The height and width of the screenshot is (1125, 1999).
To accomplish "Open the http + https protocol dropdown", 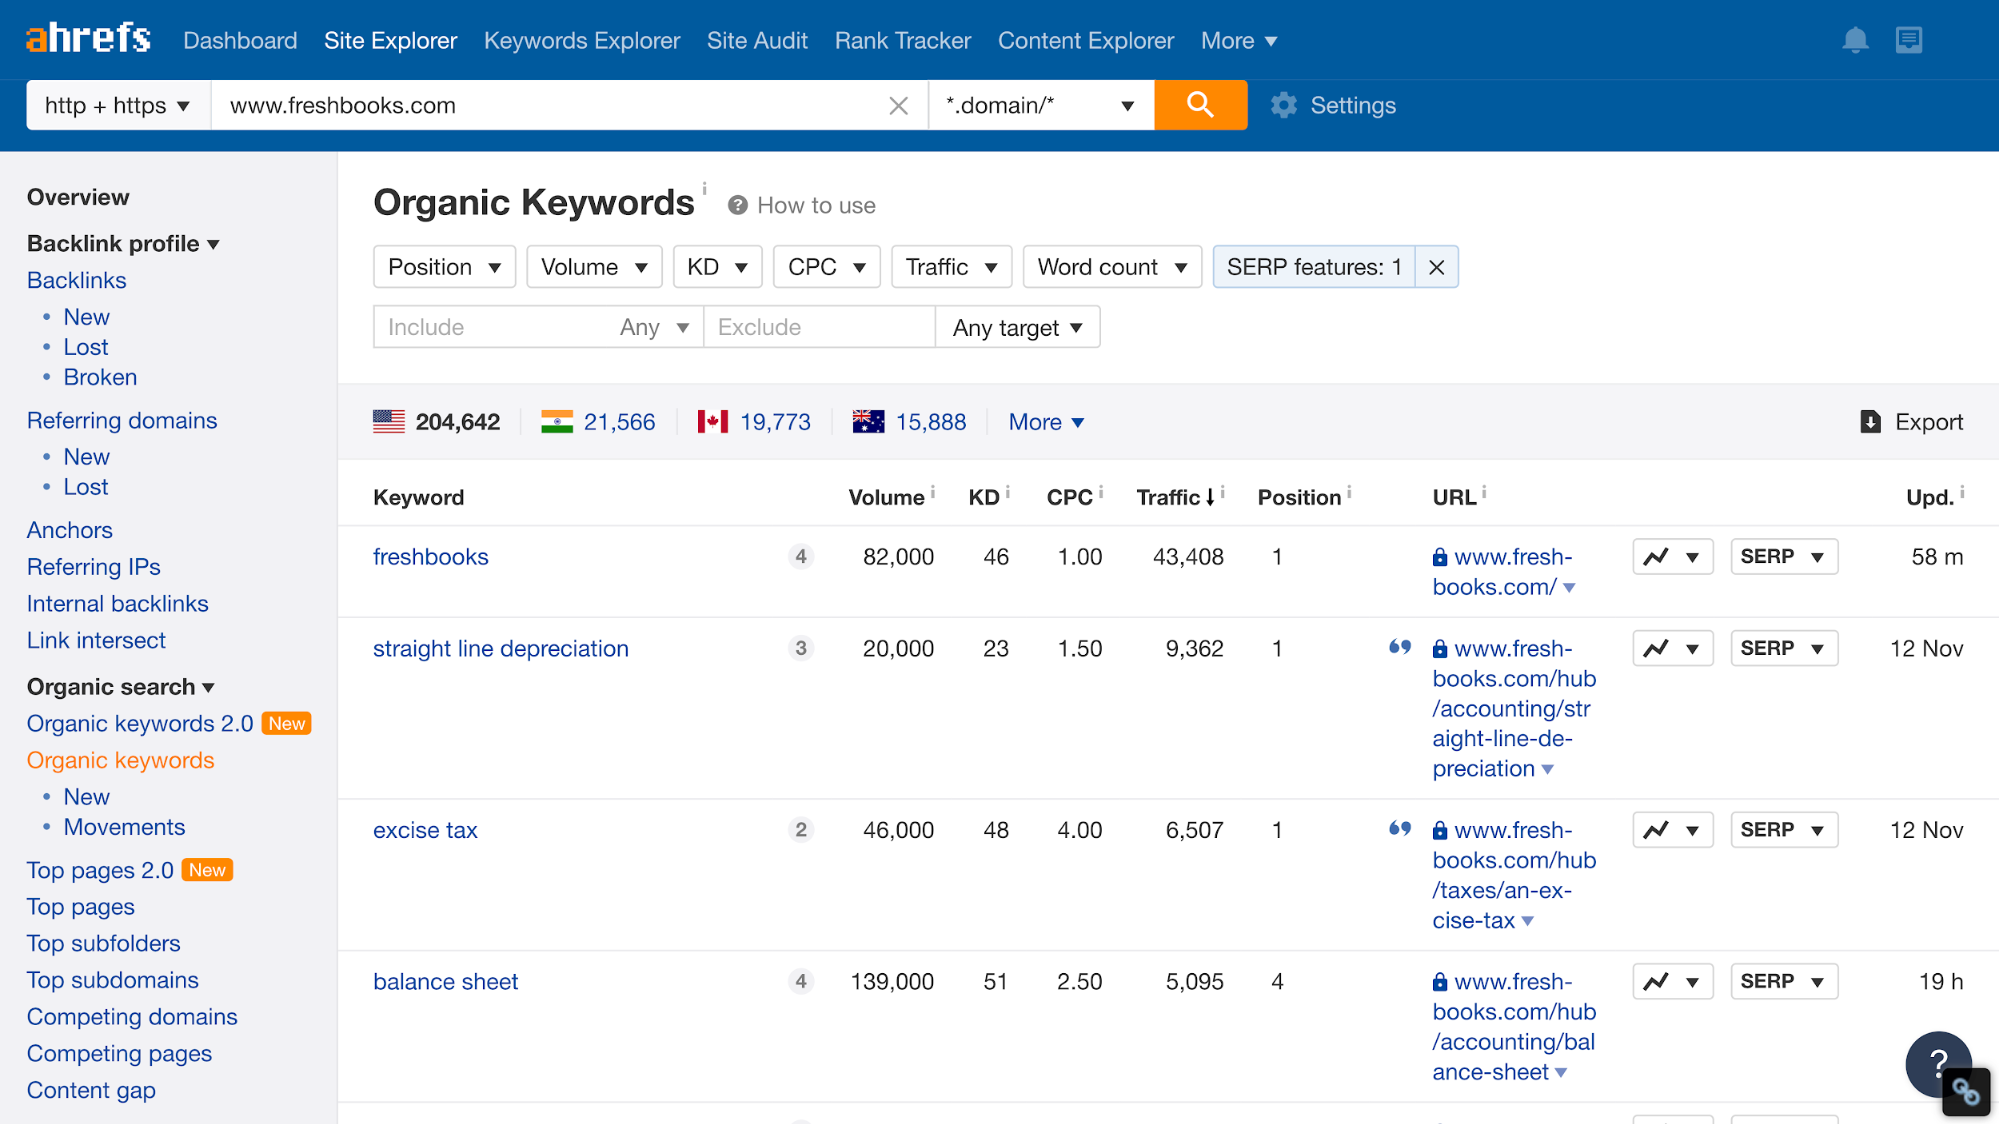I will [118, 105].
